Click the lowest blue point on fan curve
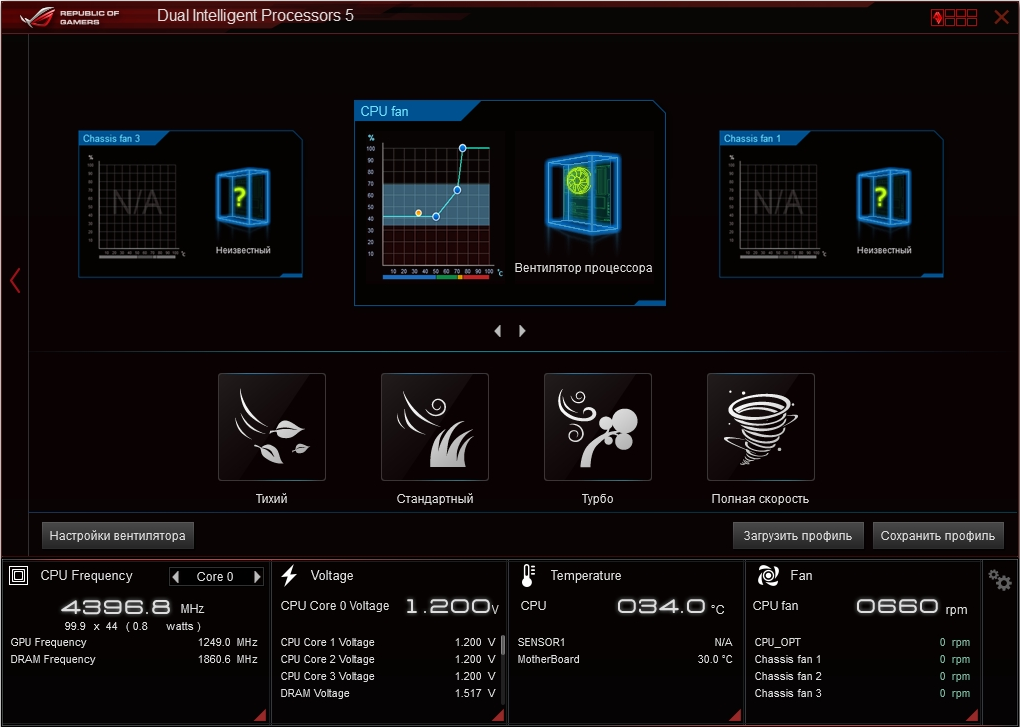The image size is (1020, 727). [436, 217]
